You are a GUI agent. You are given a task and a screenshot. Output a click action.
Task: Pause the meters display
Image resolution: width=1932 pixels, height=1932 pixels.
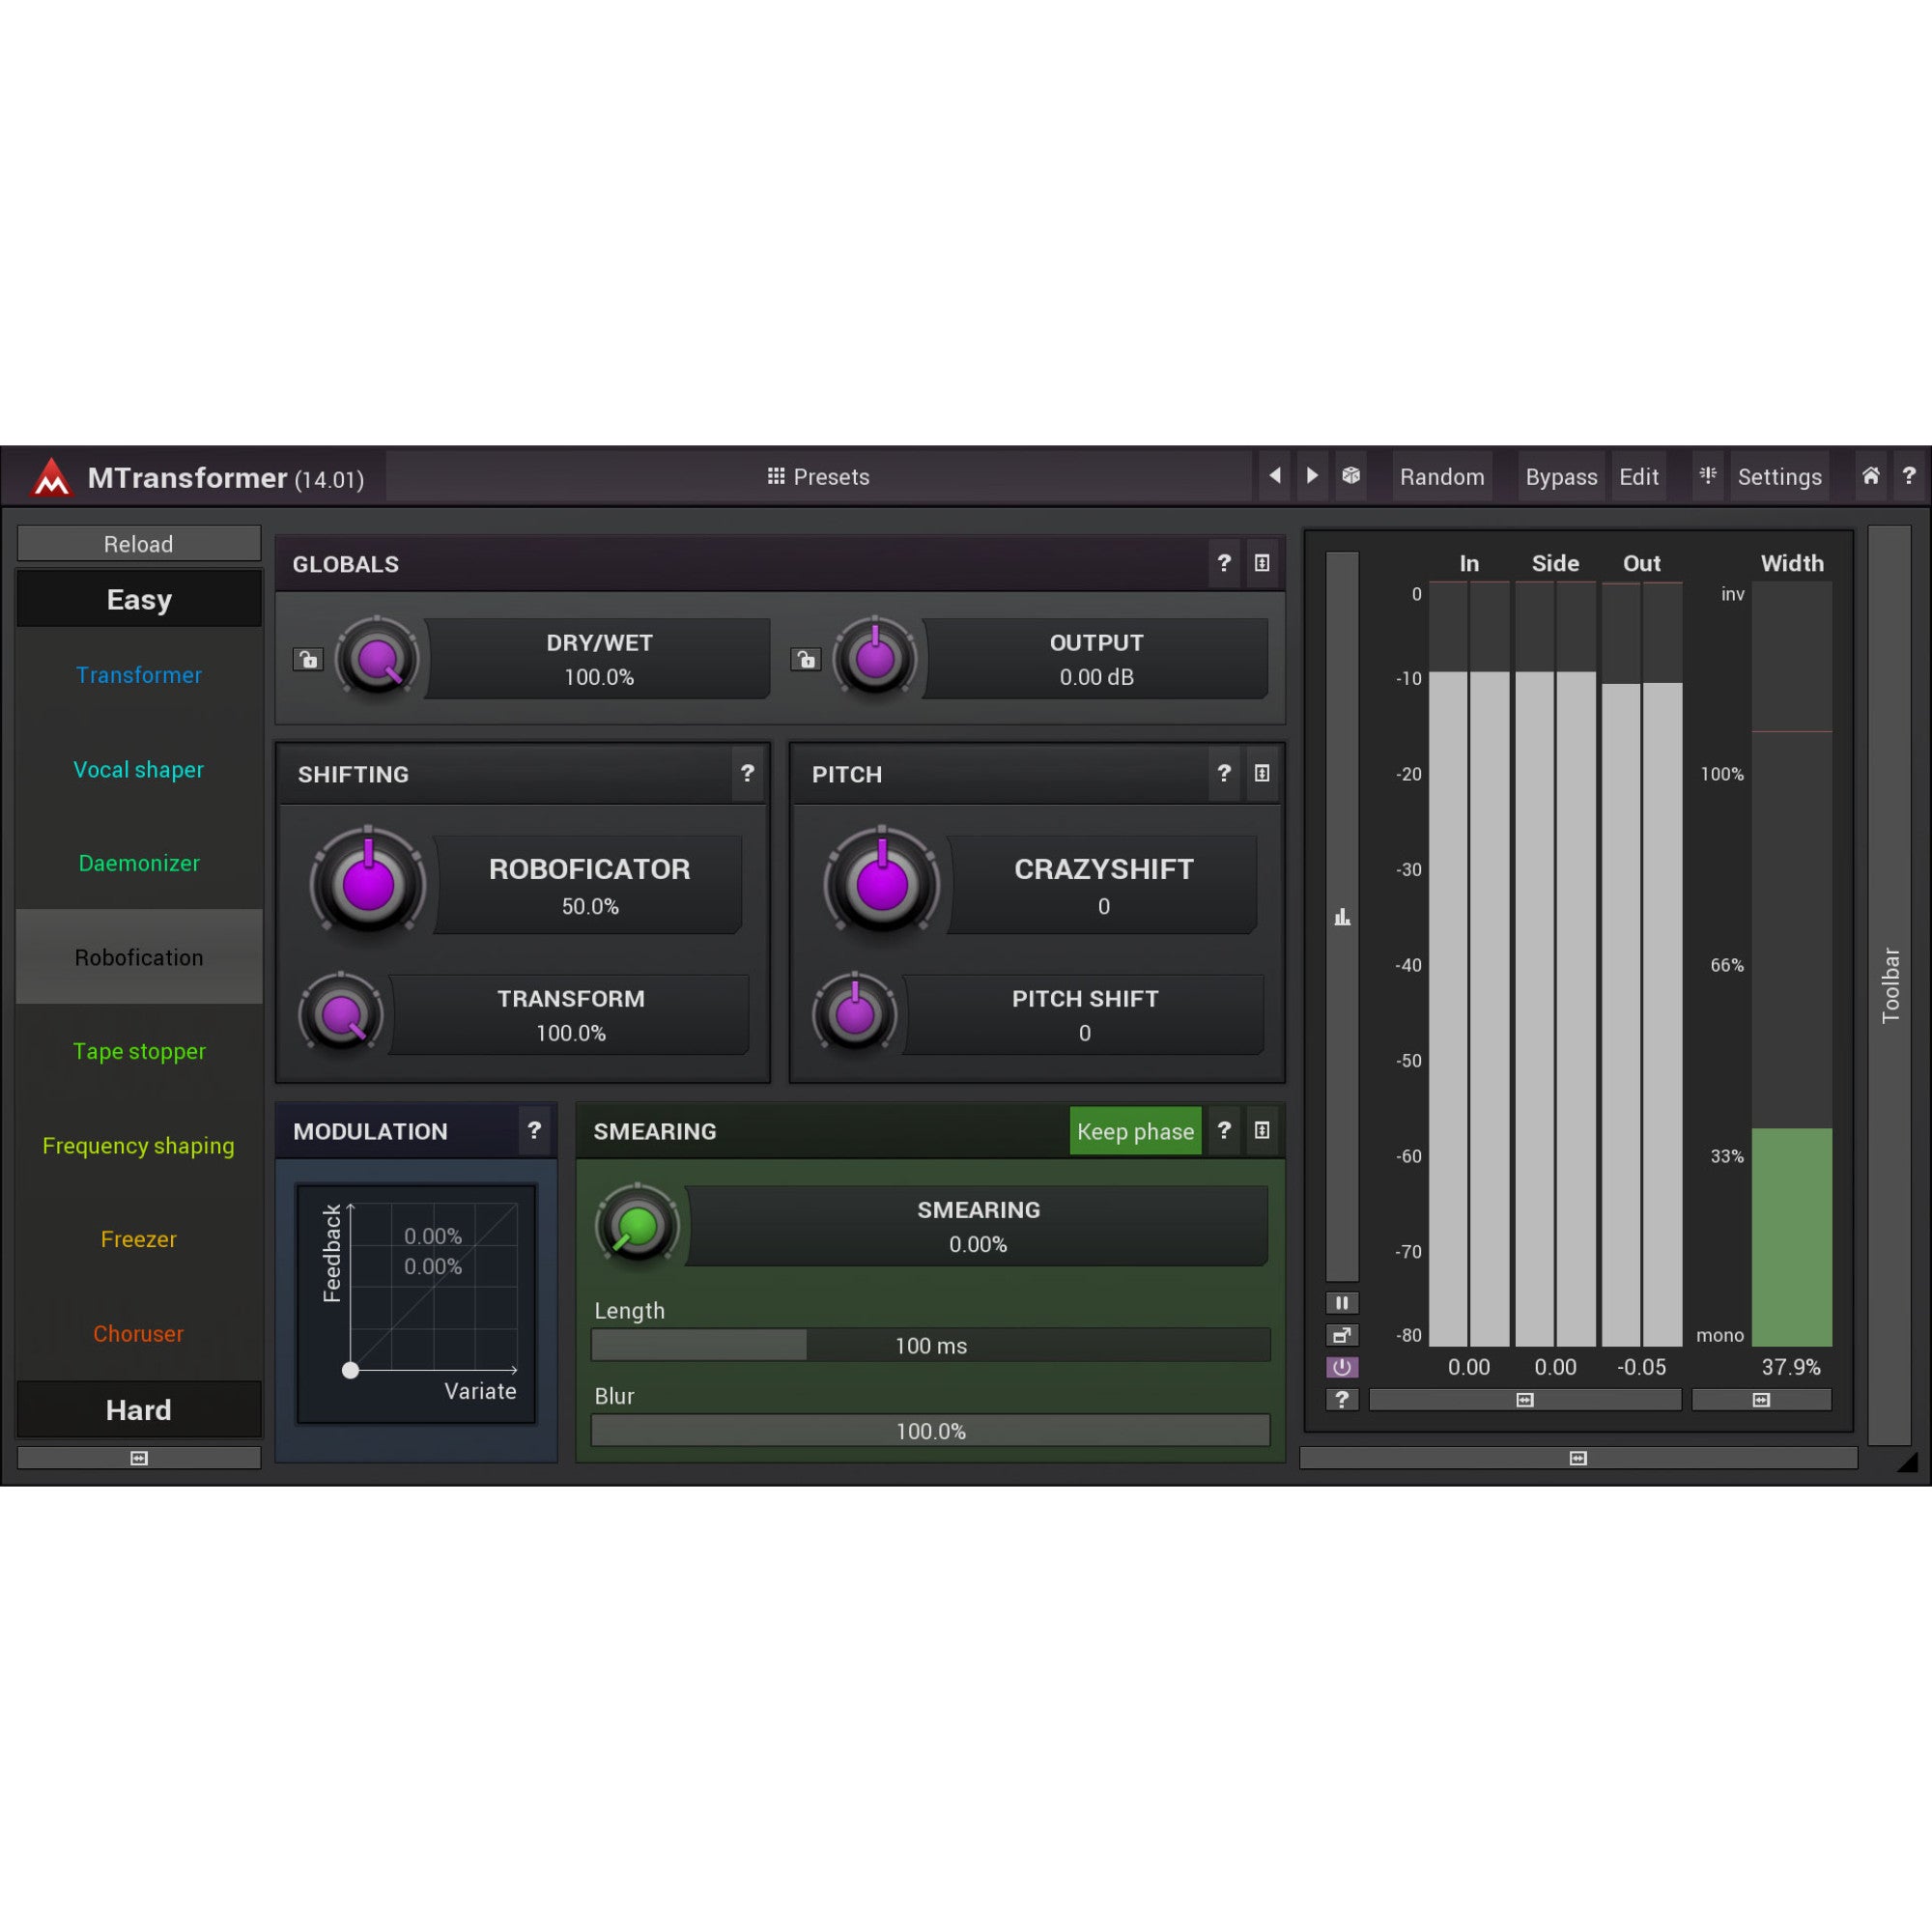1342,1303
